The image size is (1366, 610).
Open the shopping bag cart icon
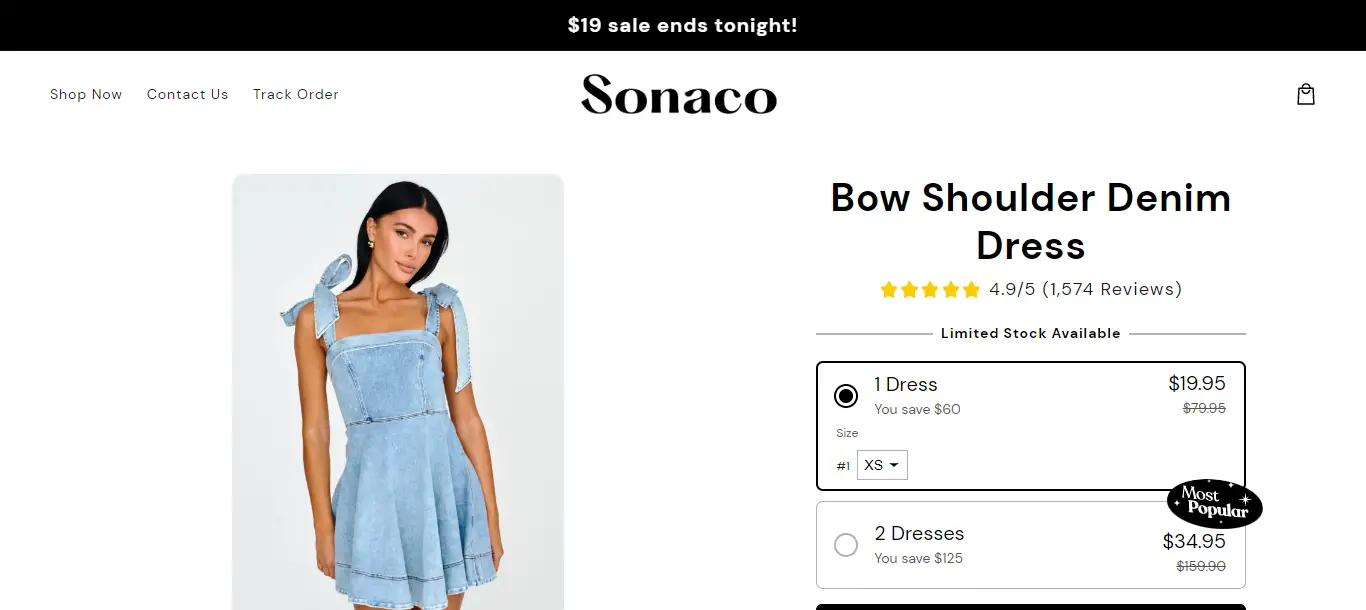click(1305, 94)
